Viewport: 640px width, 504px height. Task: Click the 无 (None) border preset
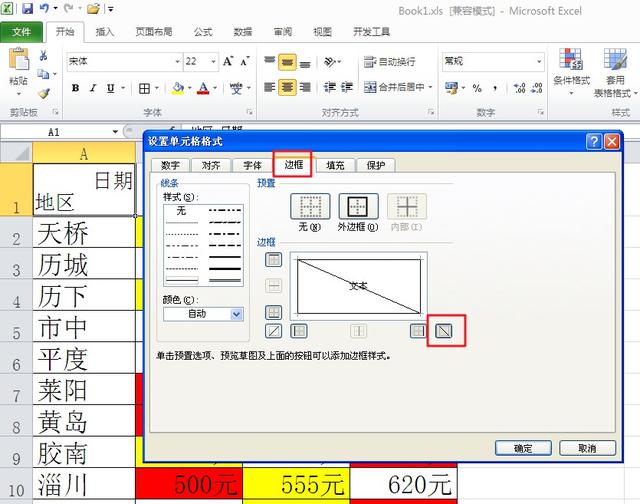[x=310, y=206]
